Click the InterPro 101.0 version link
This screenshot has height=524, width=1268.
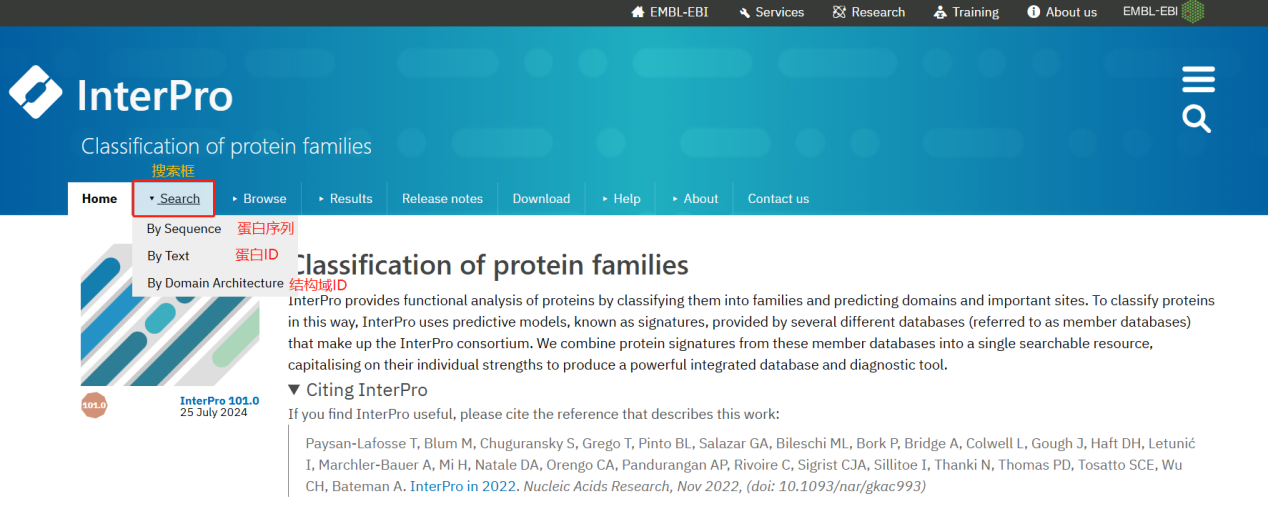(x=219, y=400)
